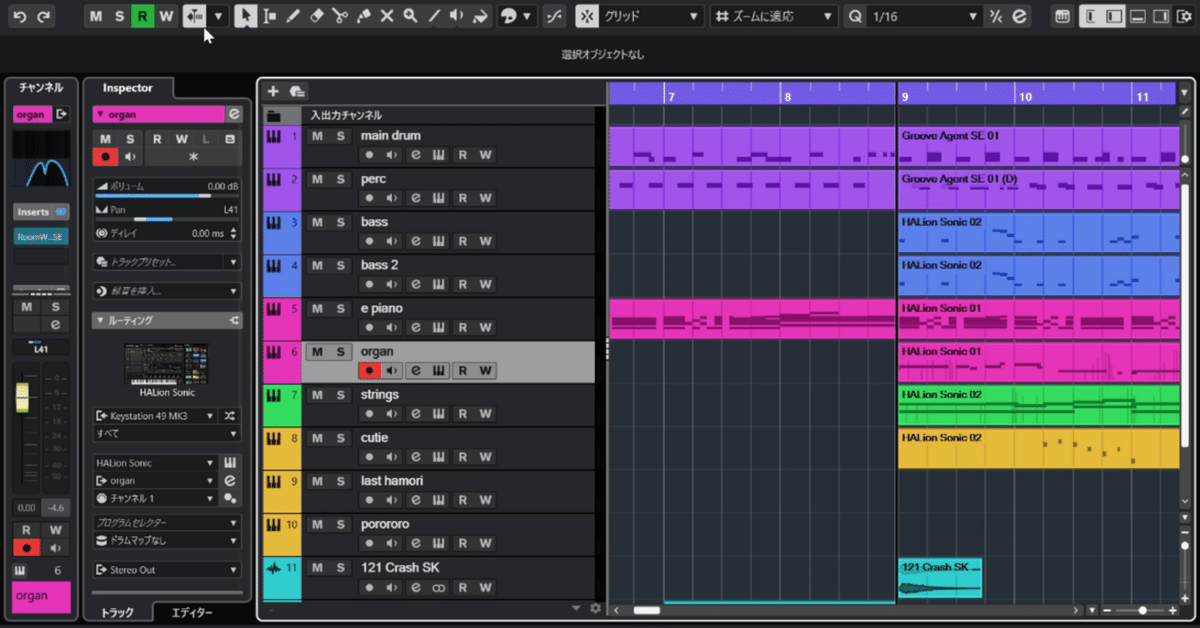The image size is (1200, 628).
Task: Open the チャンネル 1 channel dropdown
Action: 156,498
